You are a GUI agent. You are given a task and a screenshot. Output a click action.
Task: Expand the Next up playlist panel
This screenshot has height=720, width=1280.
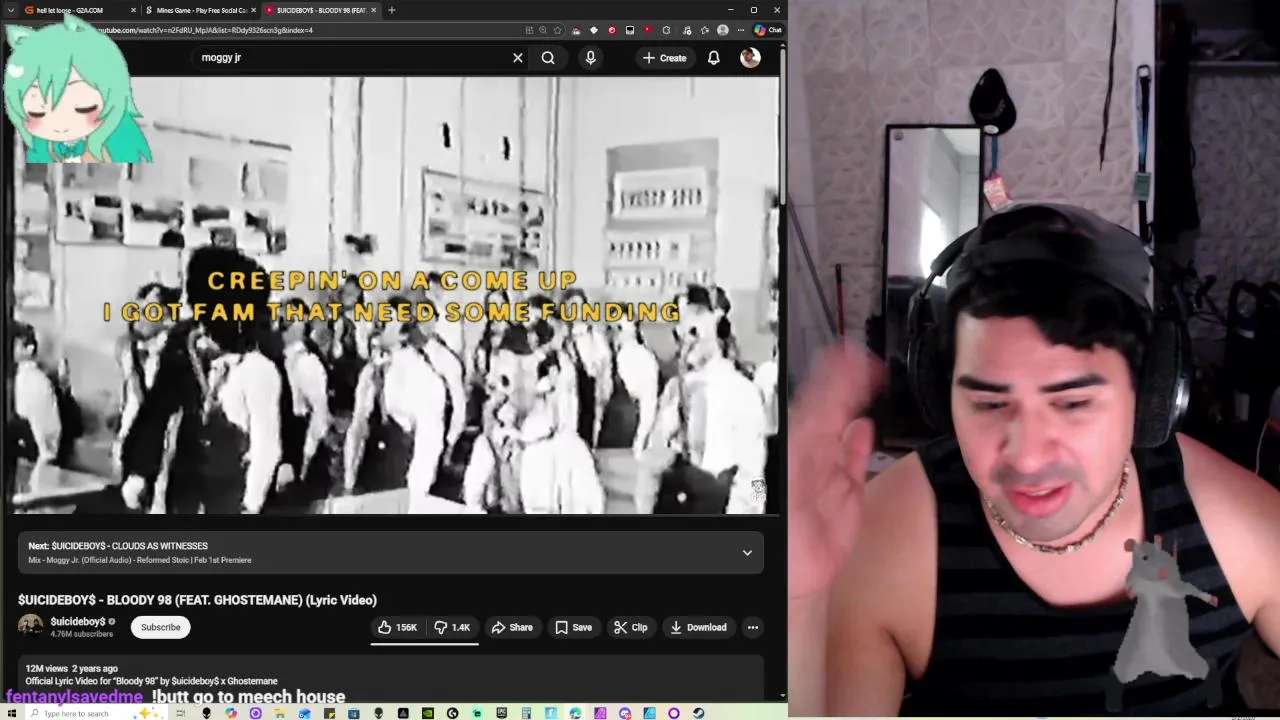pyautogui.click(x=747, y=553)
